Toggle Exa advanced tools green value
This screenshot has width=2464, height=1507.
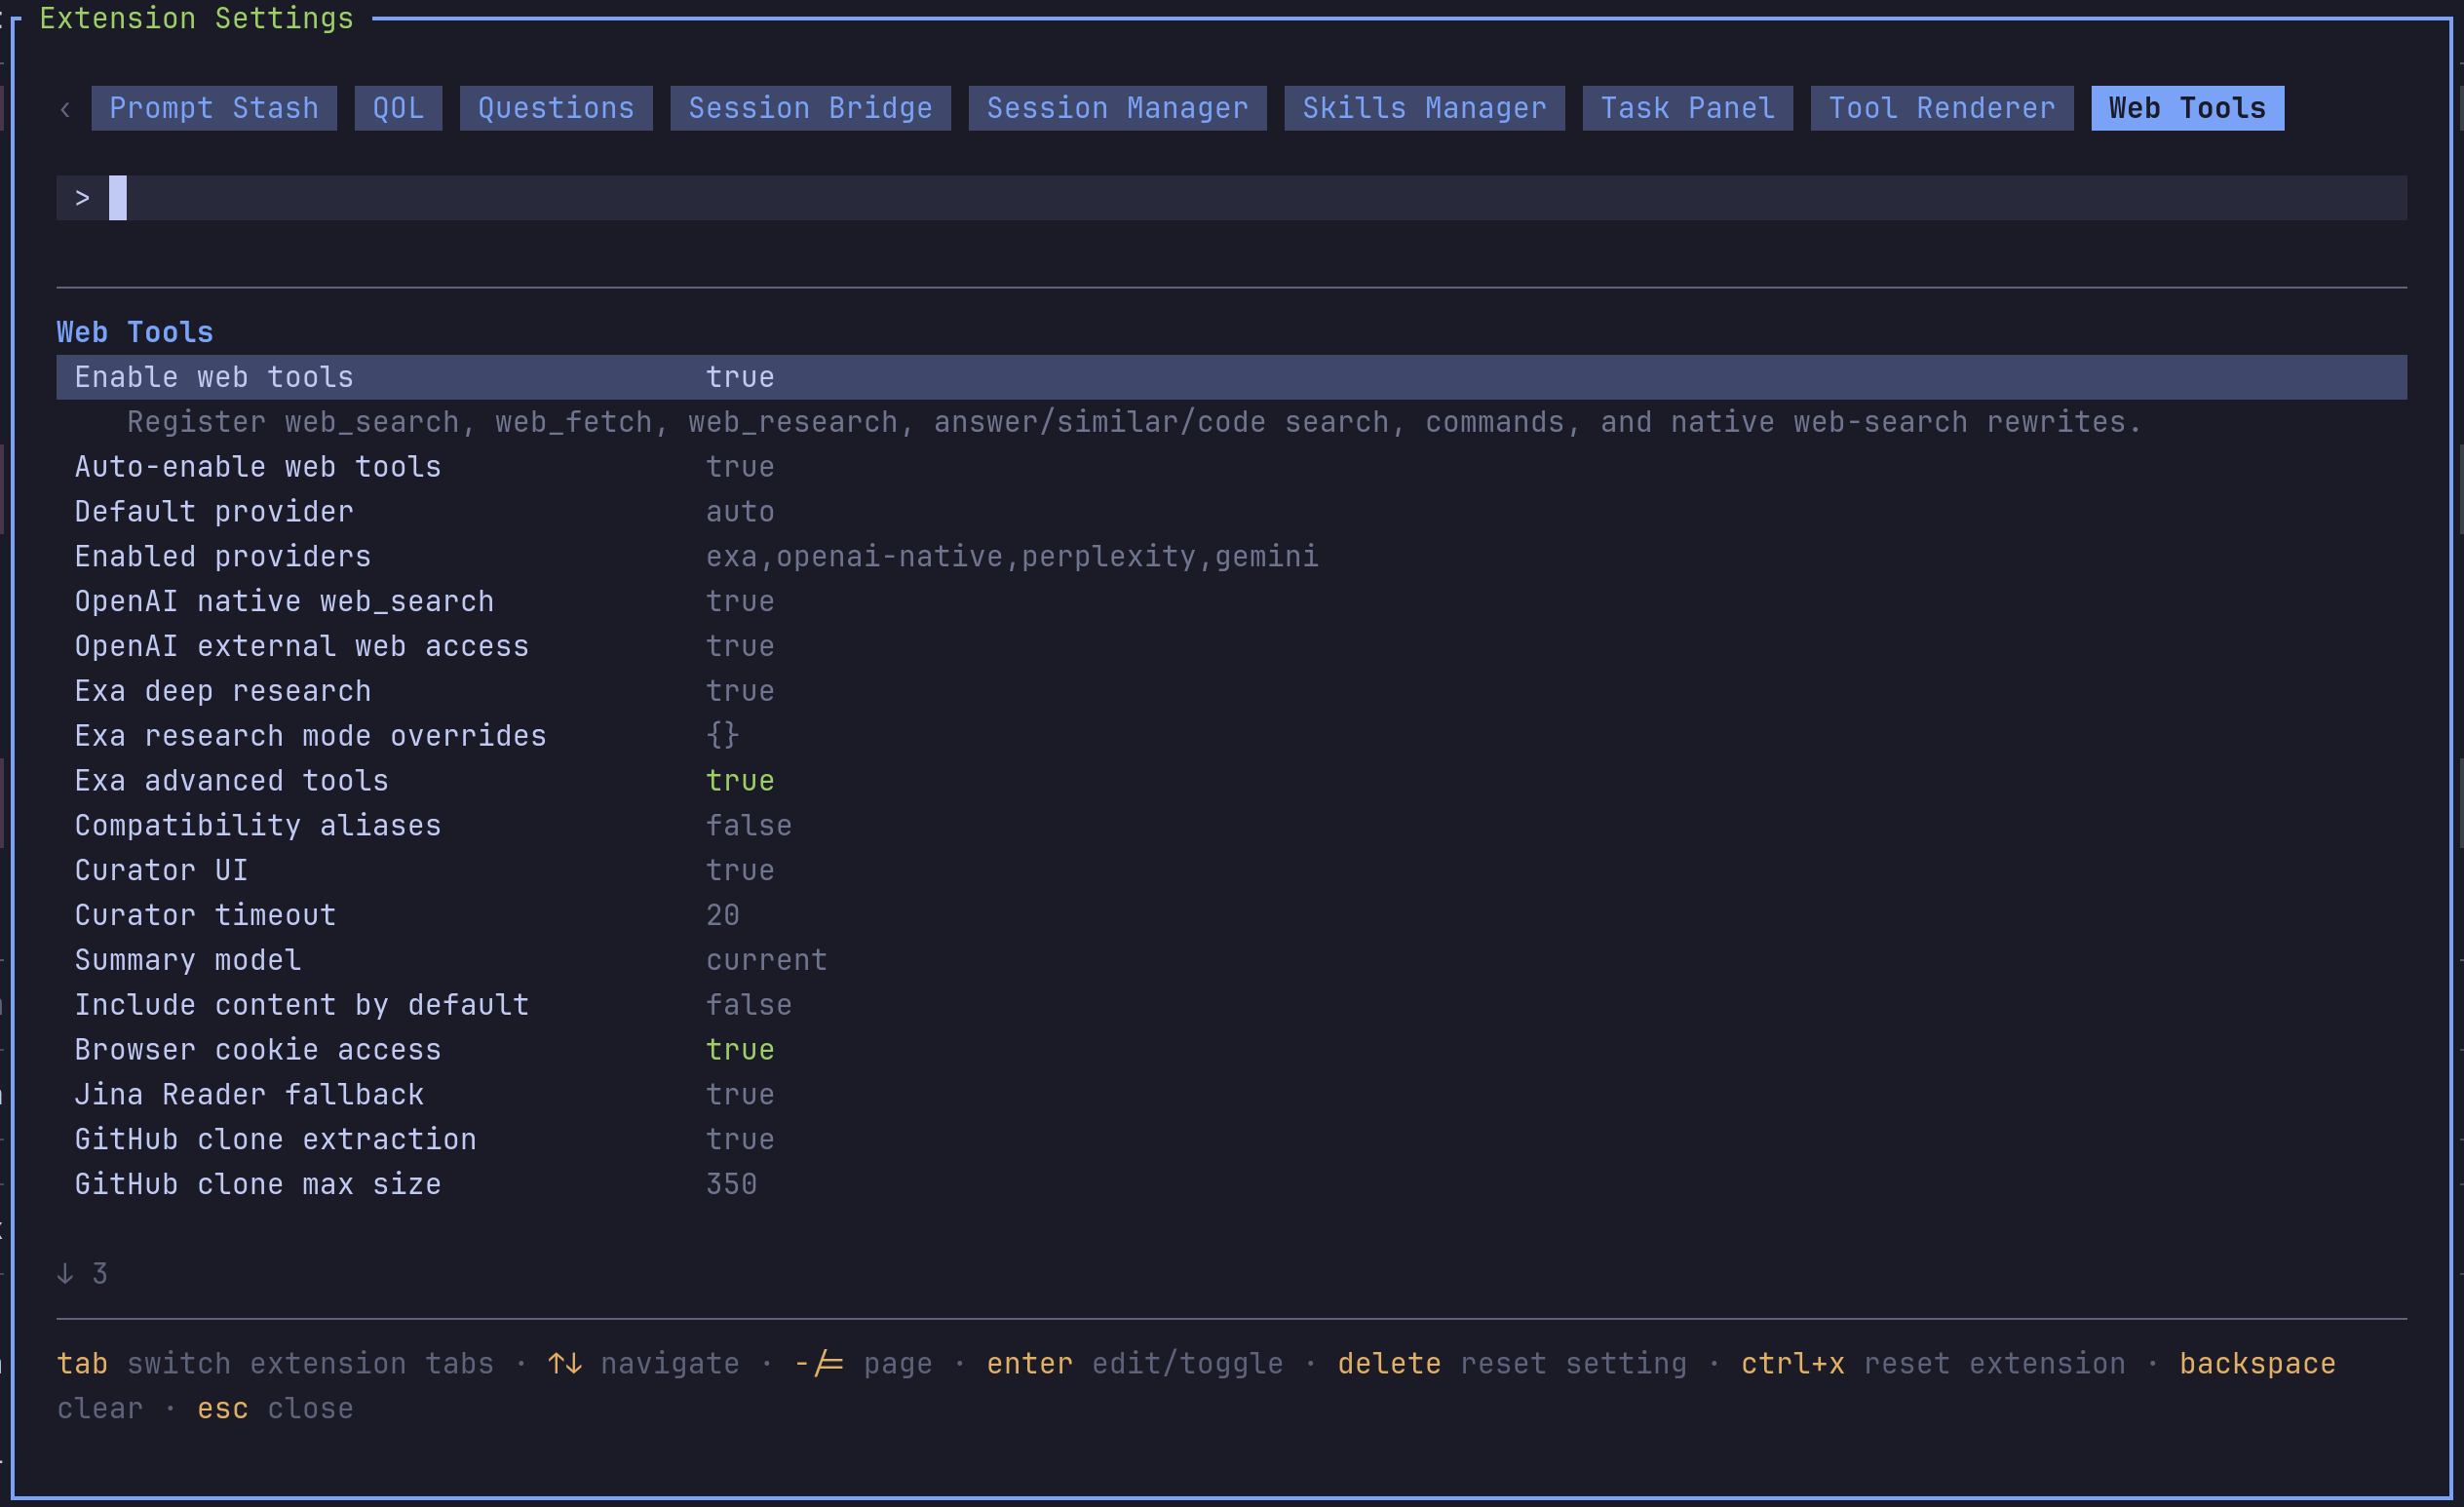[740, 781]
